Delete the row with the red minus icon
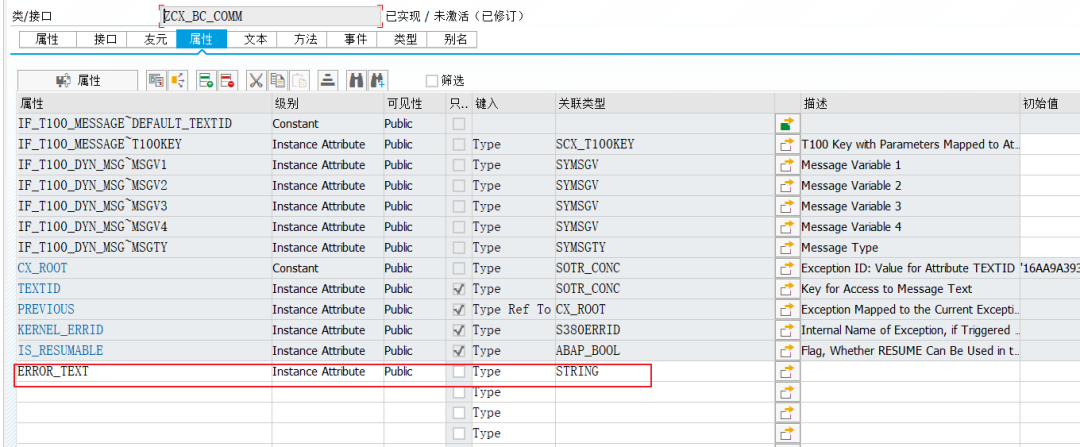 pyautogui.click(x=228, y=81)
